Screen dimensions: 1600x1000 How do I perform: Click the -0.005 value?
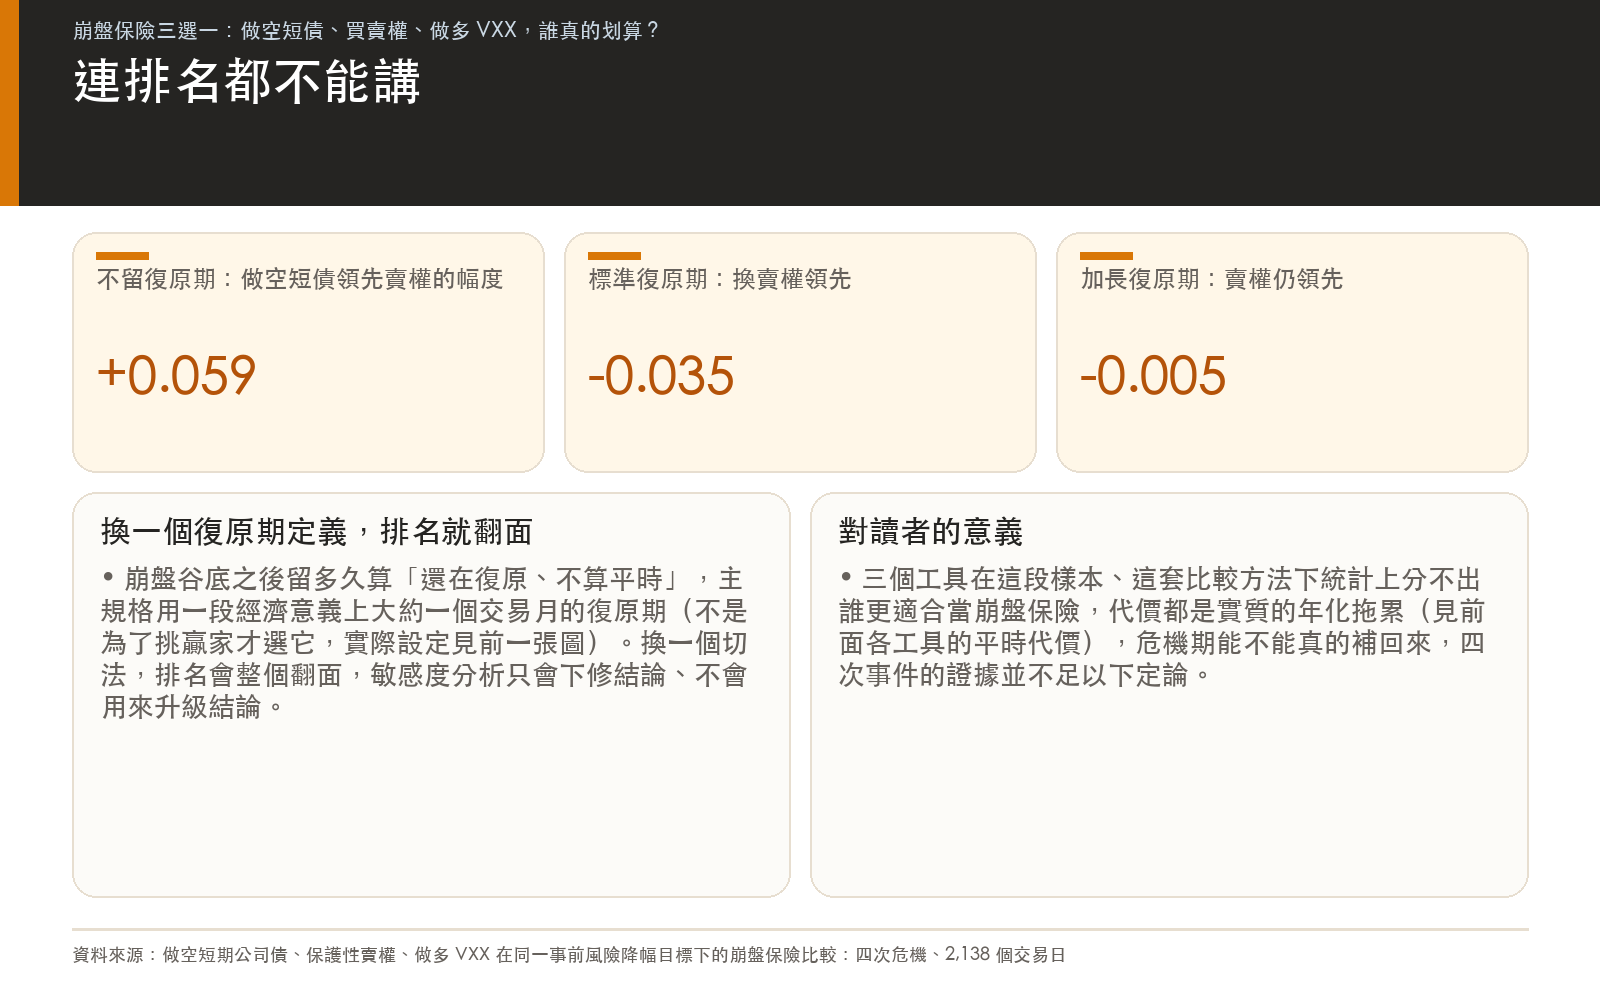[x=1153, y=376]
